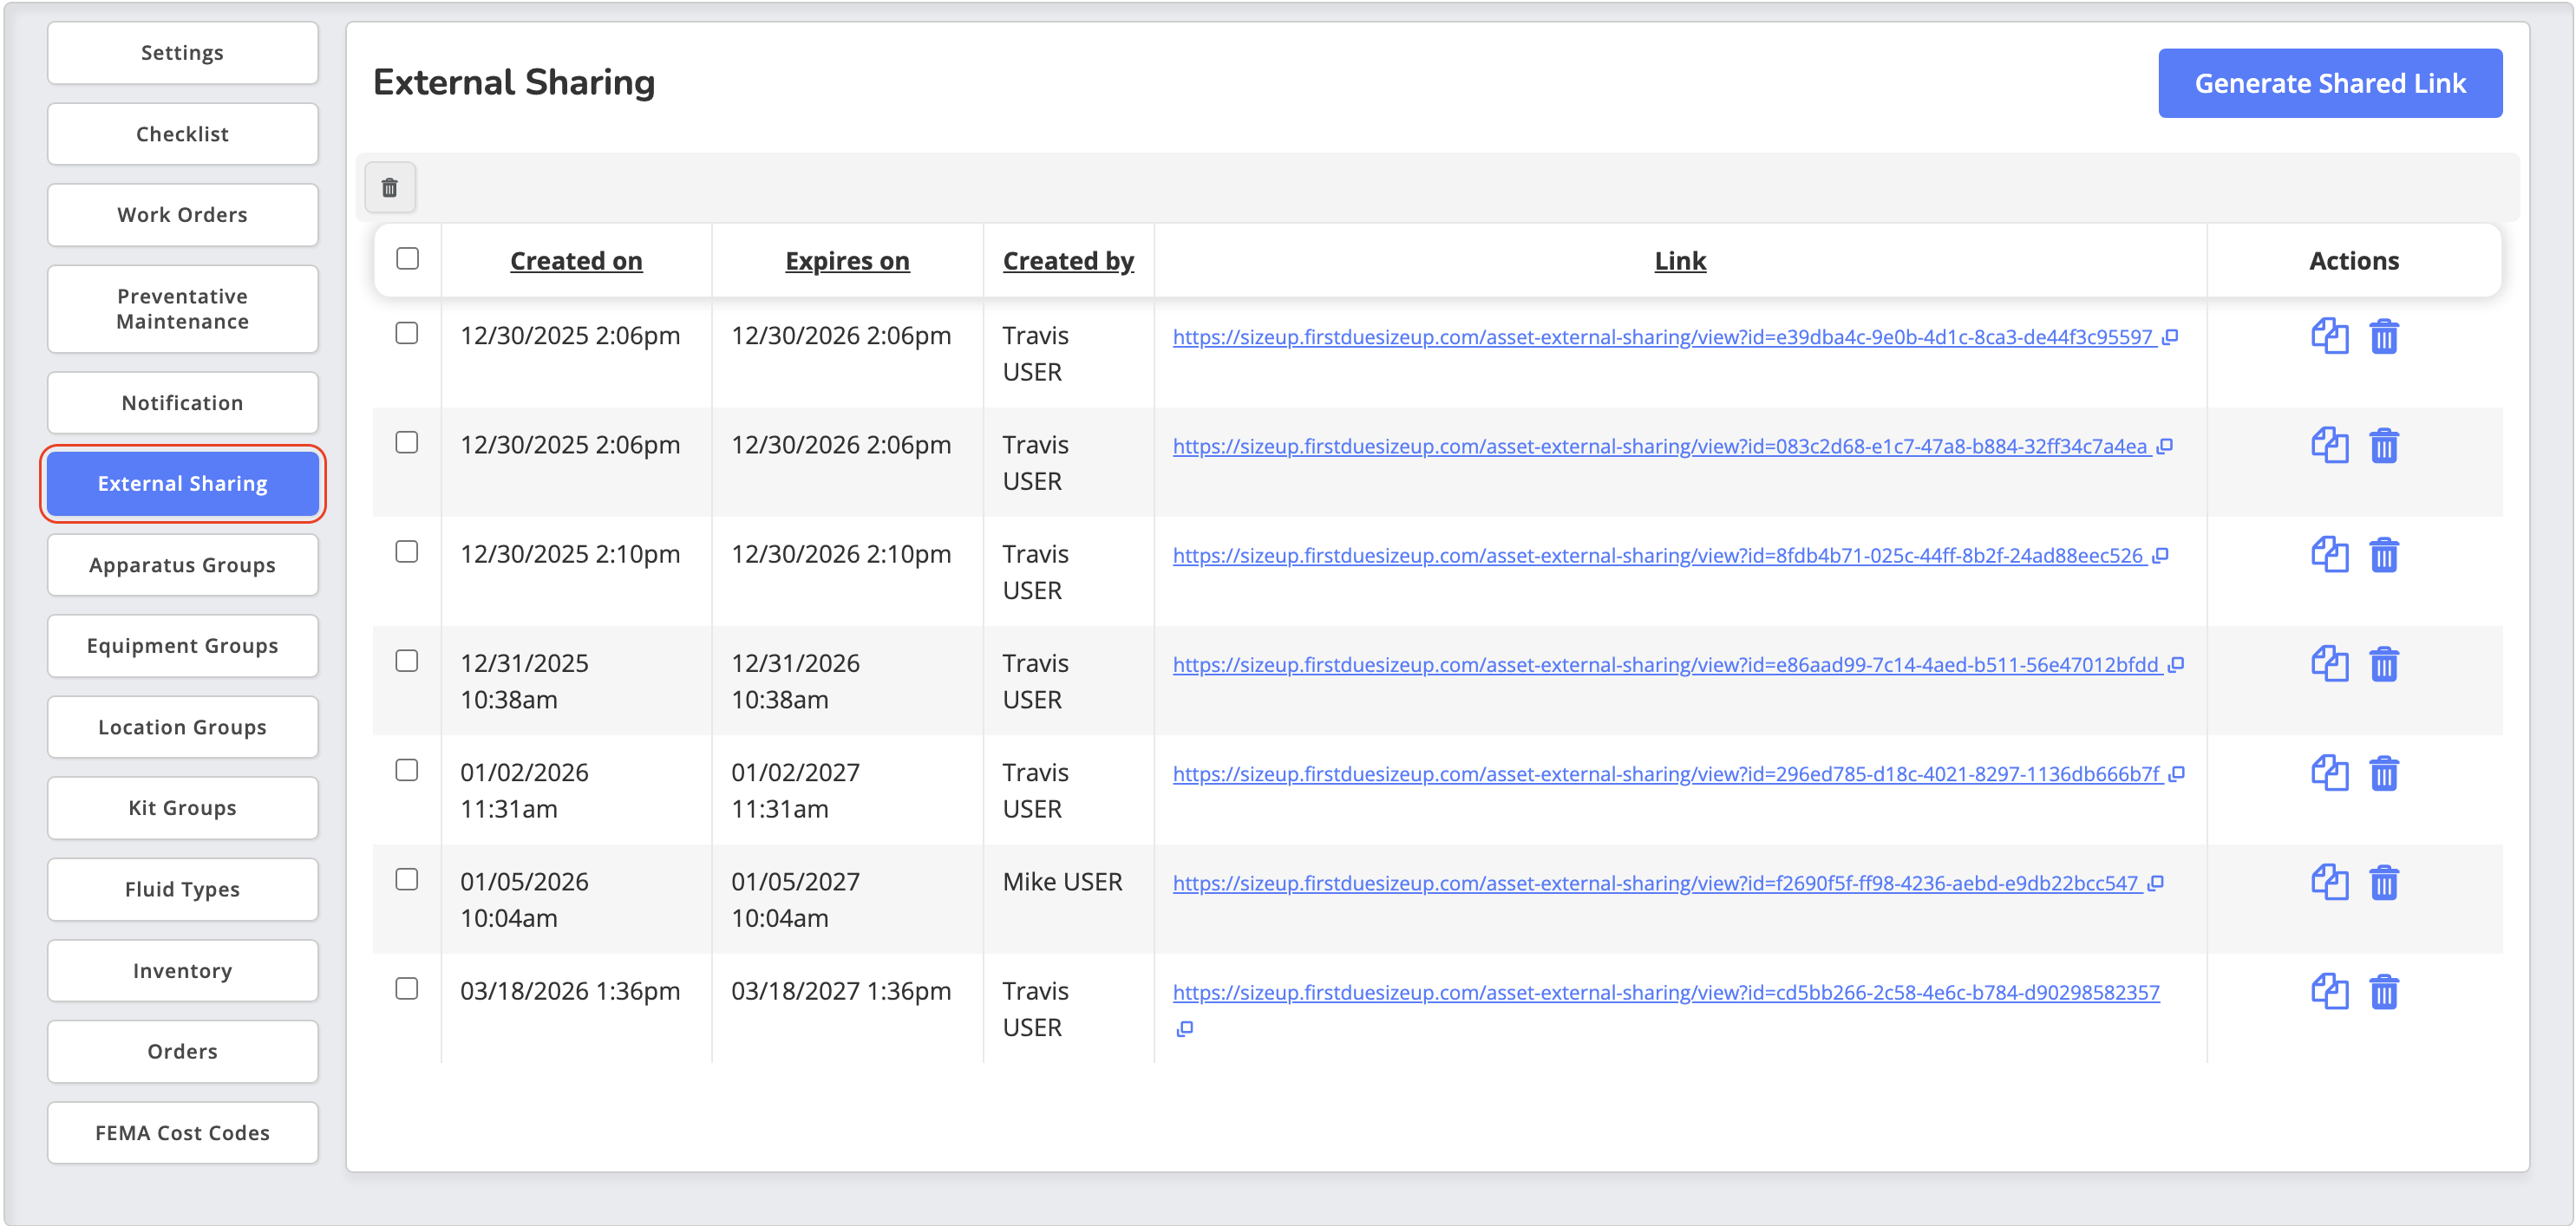Open external icon beside link ending 56e47012bfdd
Viewport: 2576px width, 1226px height.
tap(2176, 664)
